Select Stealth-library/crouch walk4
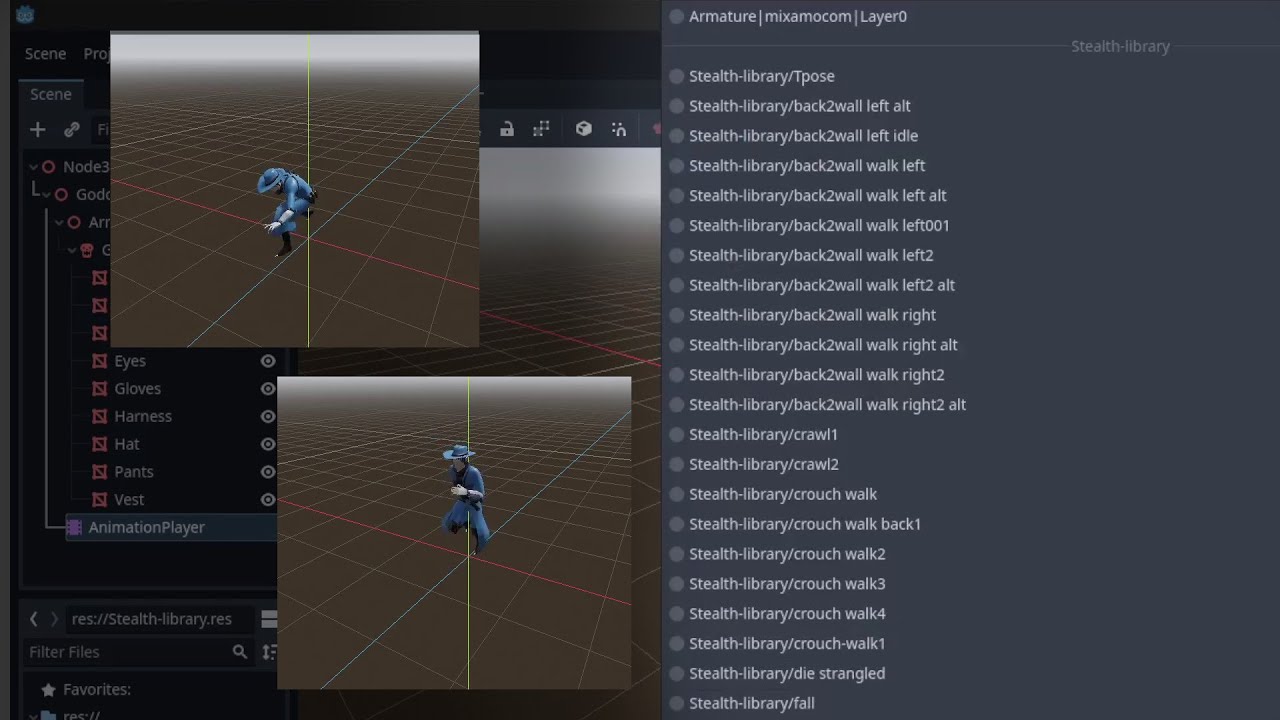Screen dimensions: 1280x720 click(787, 614)
